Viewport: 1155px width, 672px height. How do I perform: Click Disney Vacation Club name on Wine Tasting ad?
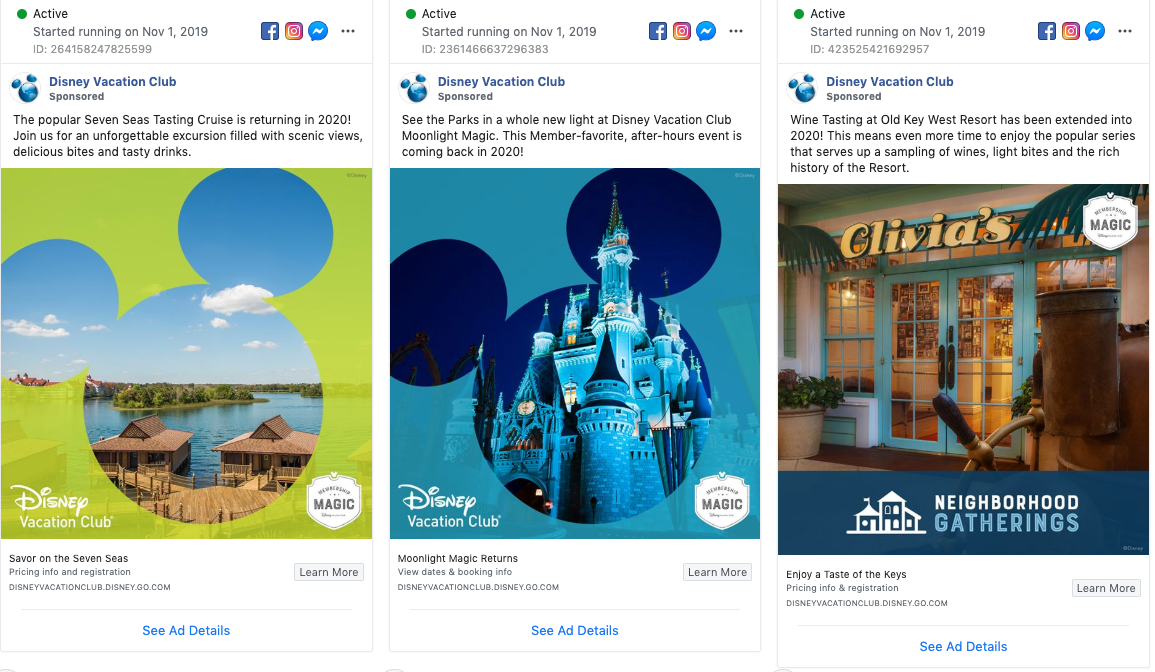[x=890, y=82]
